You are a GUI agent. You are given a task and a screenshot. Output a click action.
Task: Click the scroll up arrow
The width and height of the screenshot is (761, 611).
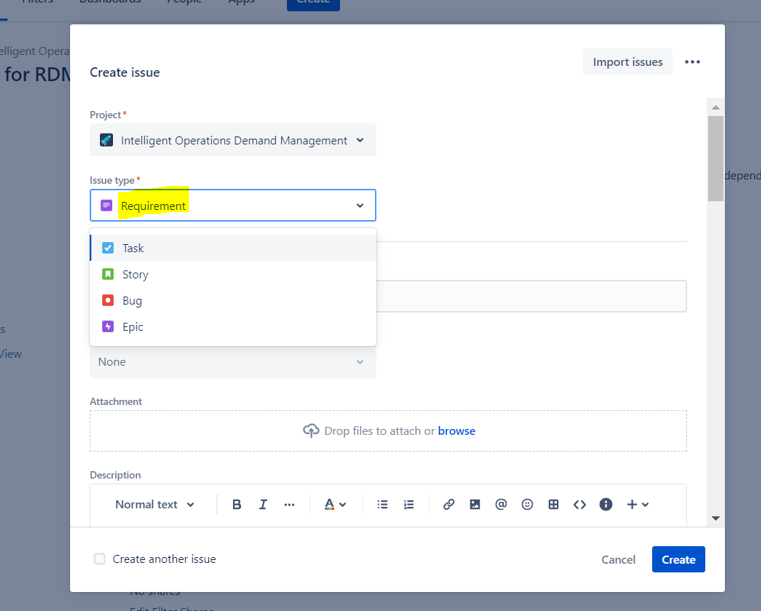click(715, 107)
